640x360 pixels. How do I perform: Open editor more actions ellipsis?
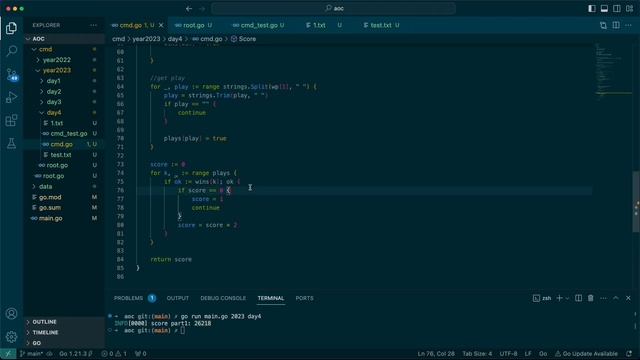(x=629, y=25)
